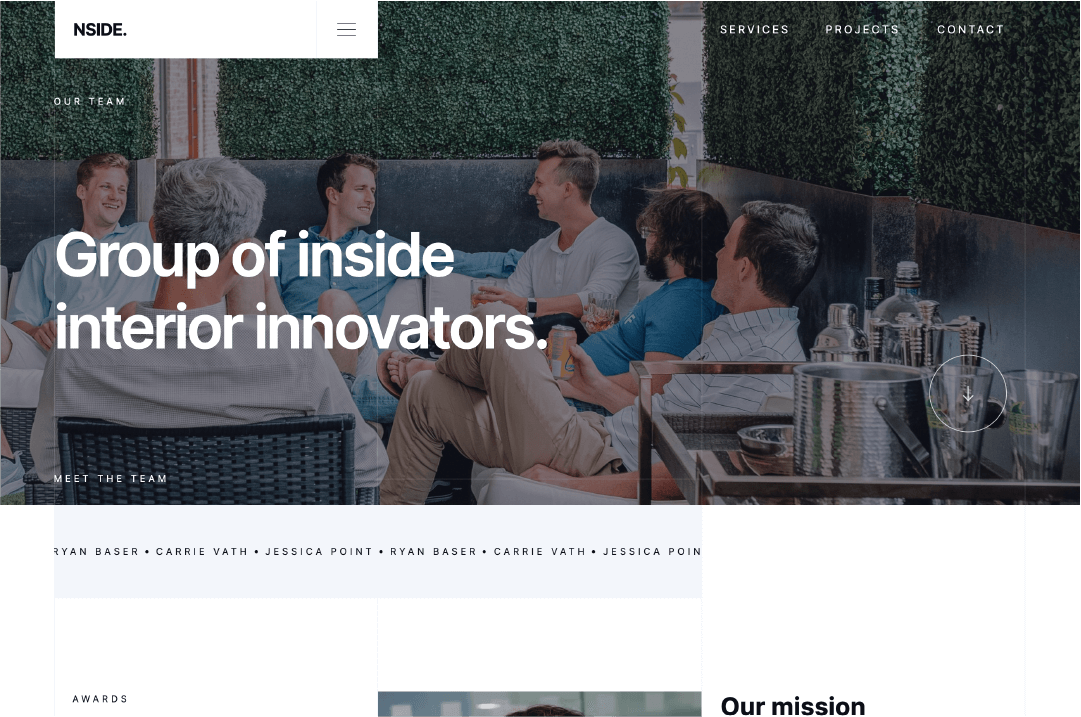1081x717 pixels.
Task: Select the second Carrie Vath name in the marquee
Action: (540, 552)
